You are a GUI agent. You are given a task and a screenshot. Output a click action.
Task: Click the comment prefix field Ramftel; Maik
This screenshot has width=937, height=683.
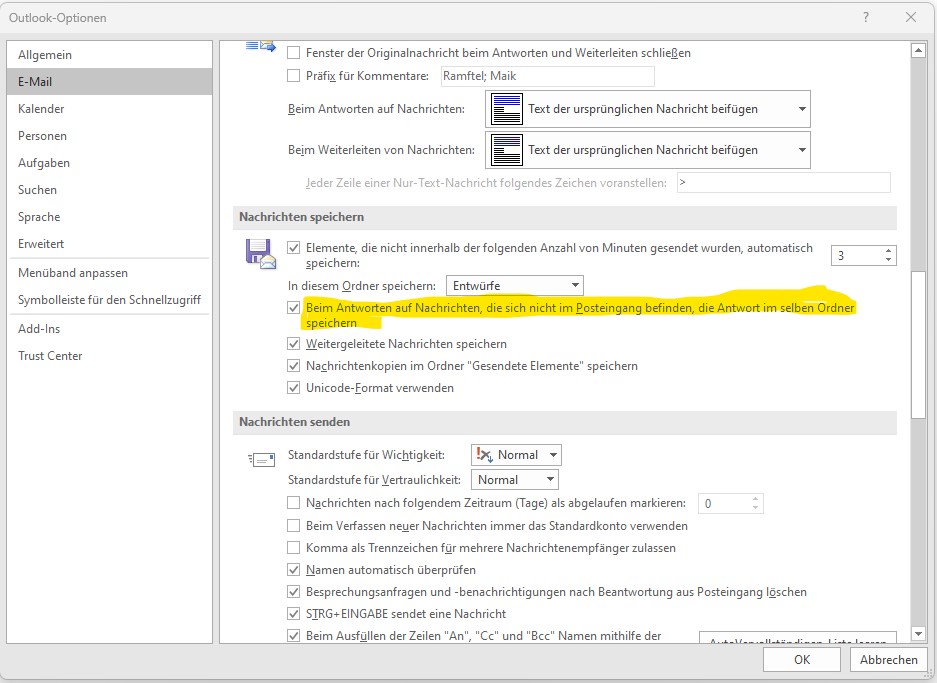pyautogui.click(x=547, y=76)
